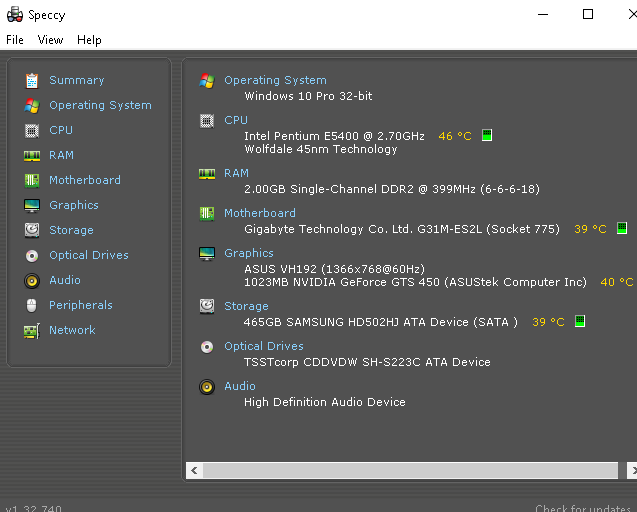Go to the RAM section in sidebar
The width and height of the screenshot is (637, 512).
(61, 155)
